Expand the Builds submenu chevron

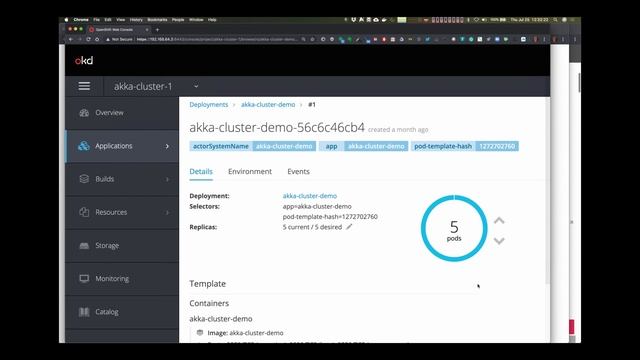[x=167, y=179]
